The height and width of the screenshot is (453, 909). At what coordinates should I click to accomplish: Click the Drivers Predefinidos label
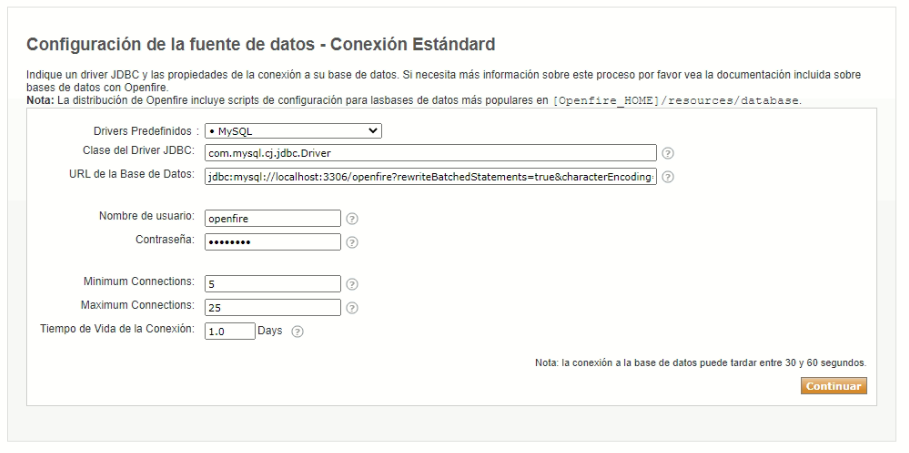point(139,130)
